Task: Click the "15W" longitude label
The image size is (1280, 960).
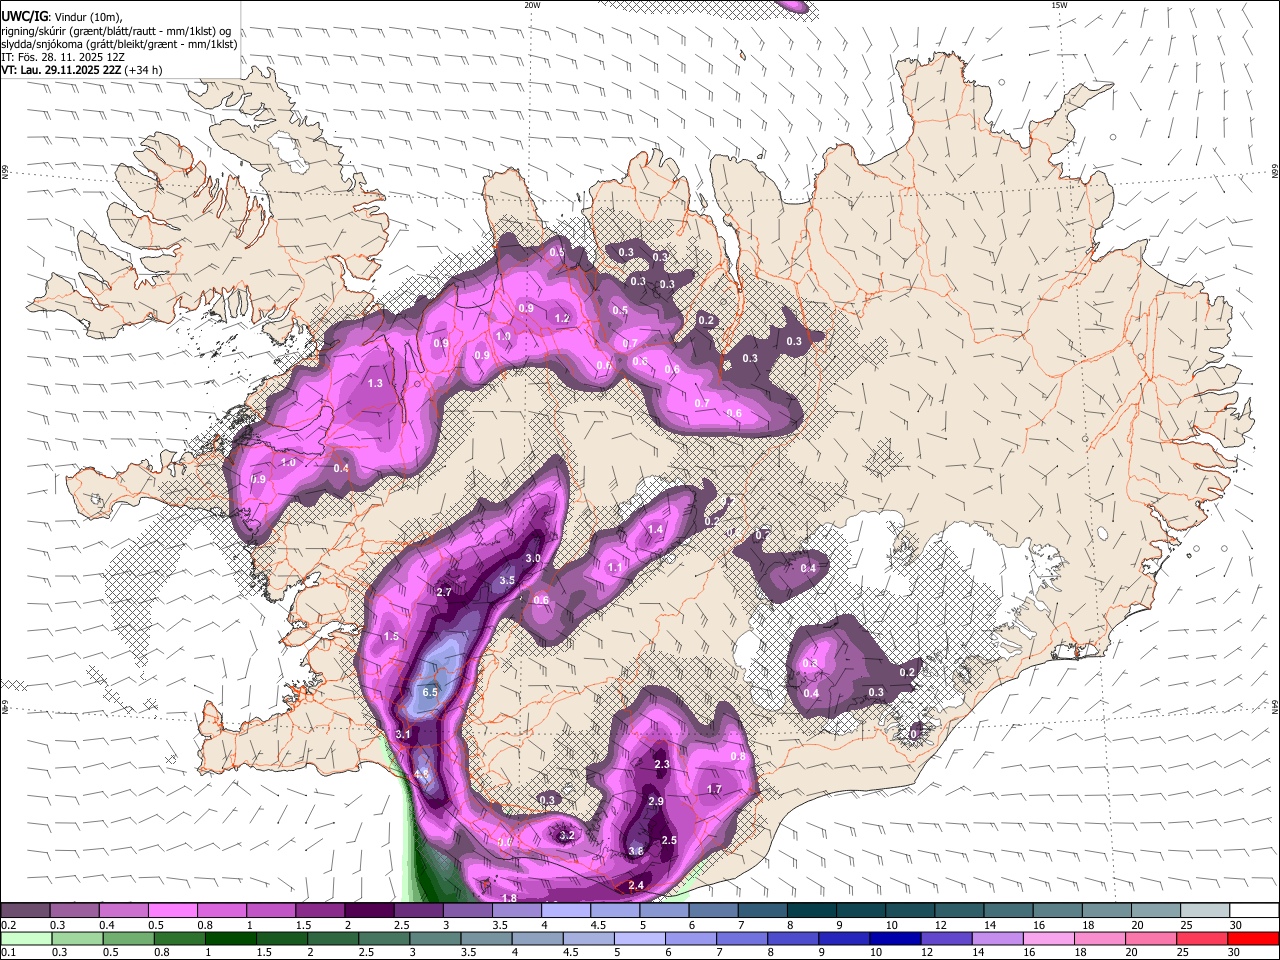Action: 1059,5
